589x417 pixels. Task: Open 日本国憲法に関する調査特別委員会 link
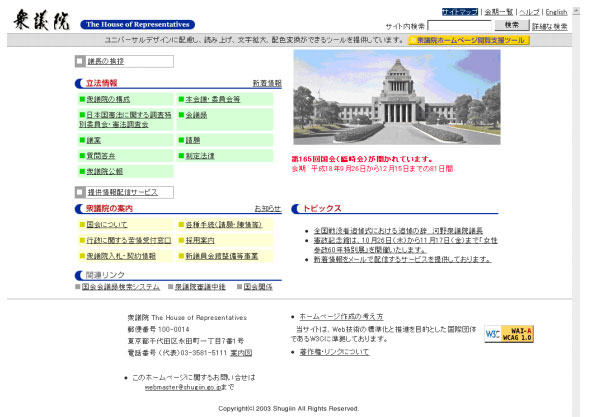tap(125, 119)
